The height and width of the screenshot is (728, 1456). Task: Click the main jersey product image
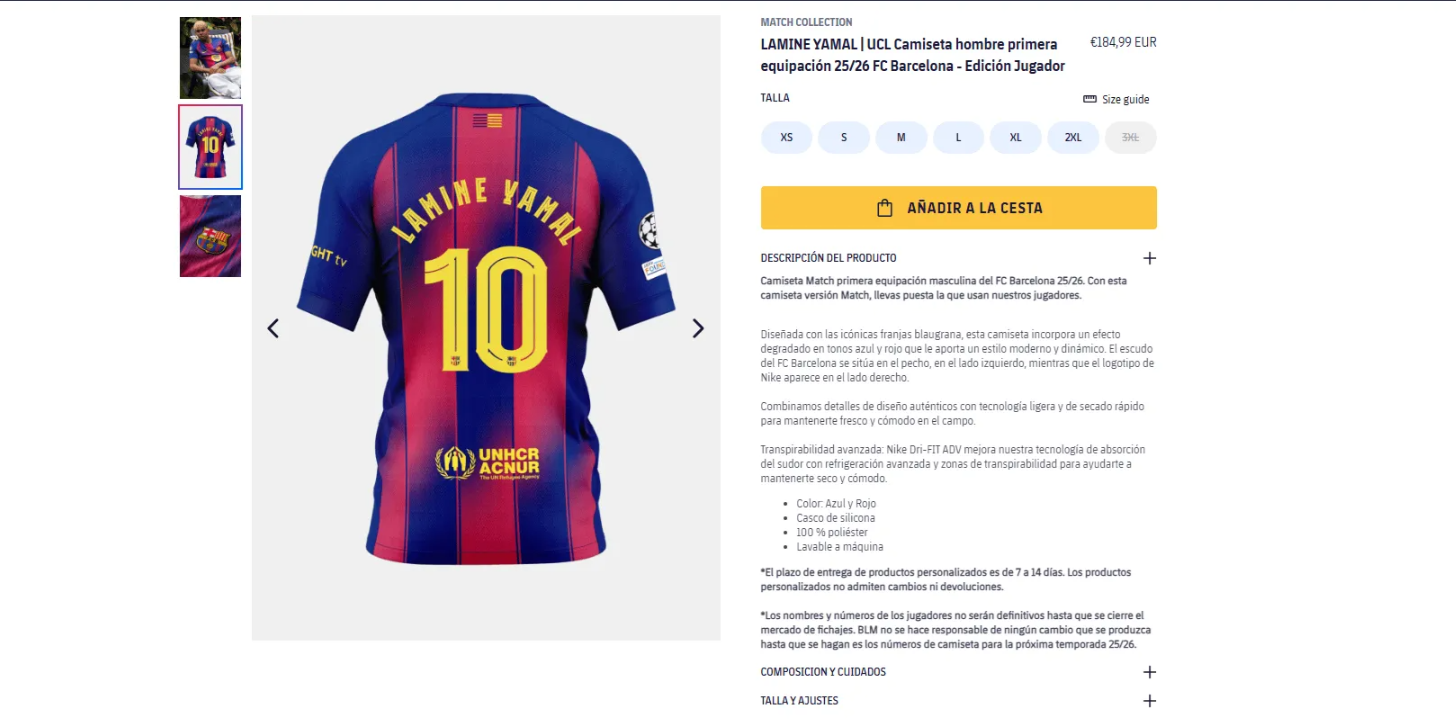point(486,328)
